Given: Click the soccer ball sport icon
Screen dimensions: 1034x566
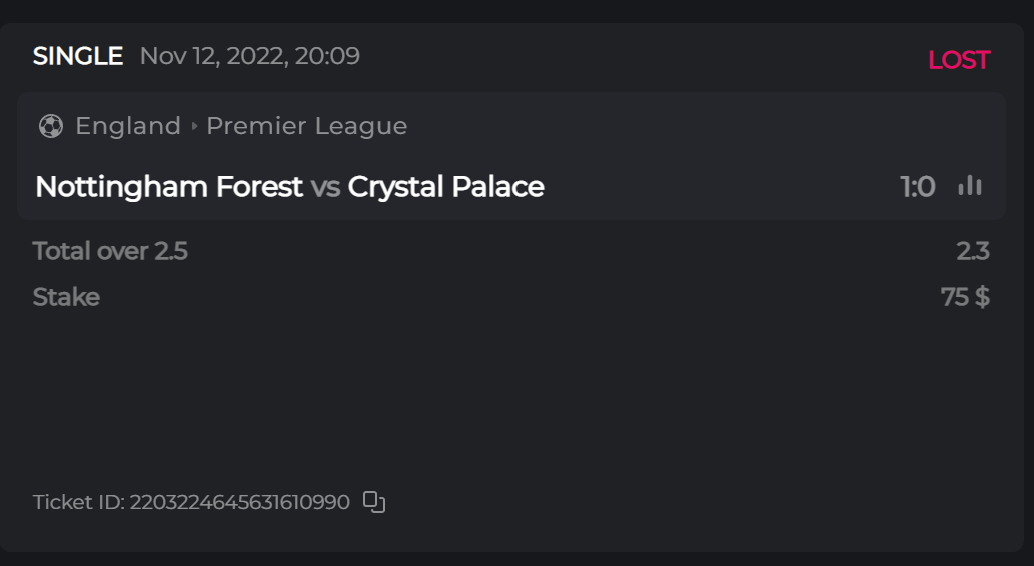Looking at the screenshot, I should pos(50,126).
